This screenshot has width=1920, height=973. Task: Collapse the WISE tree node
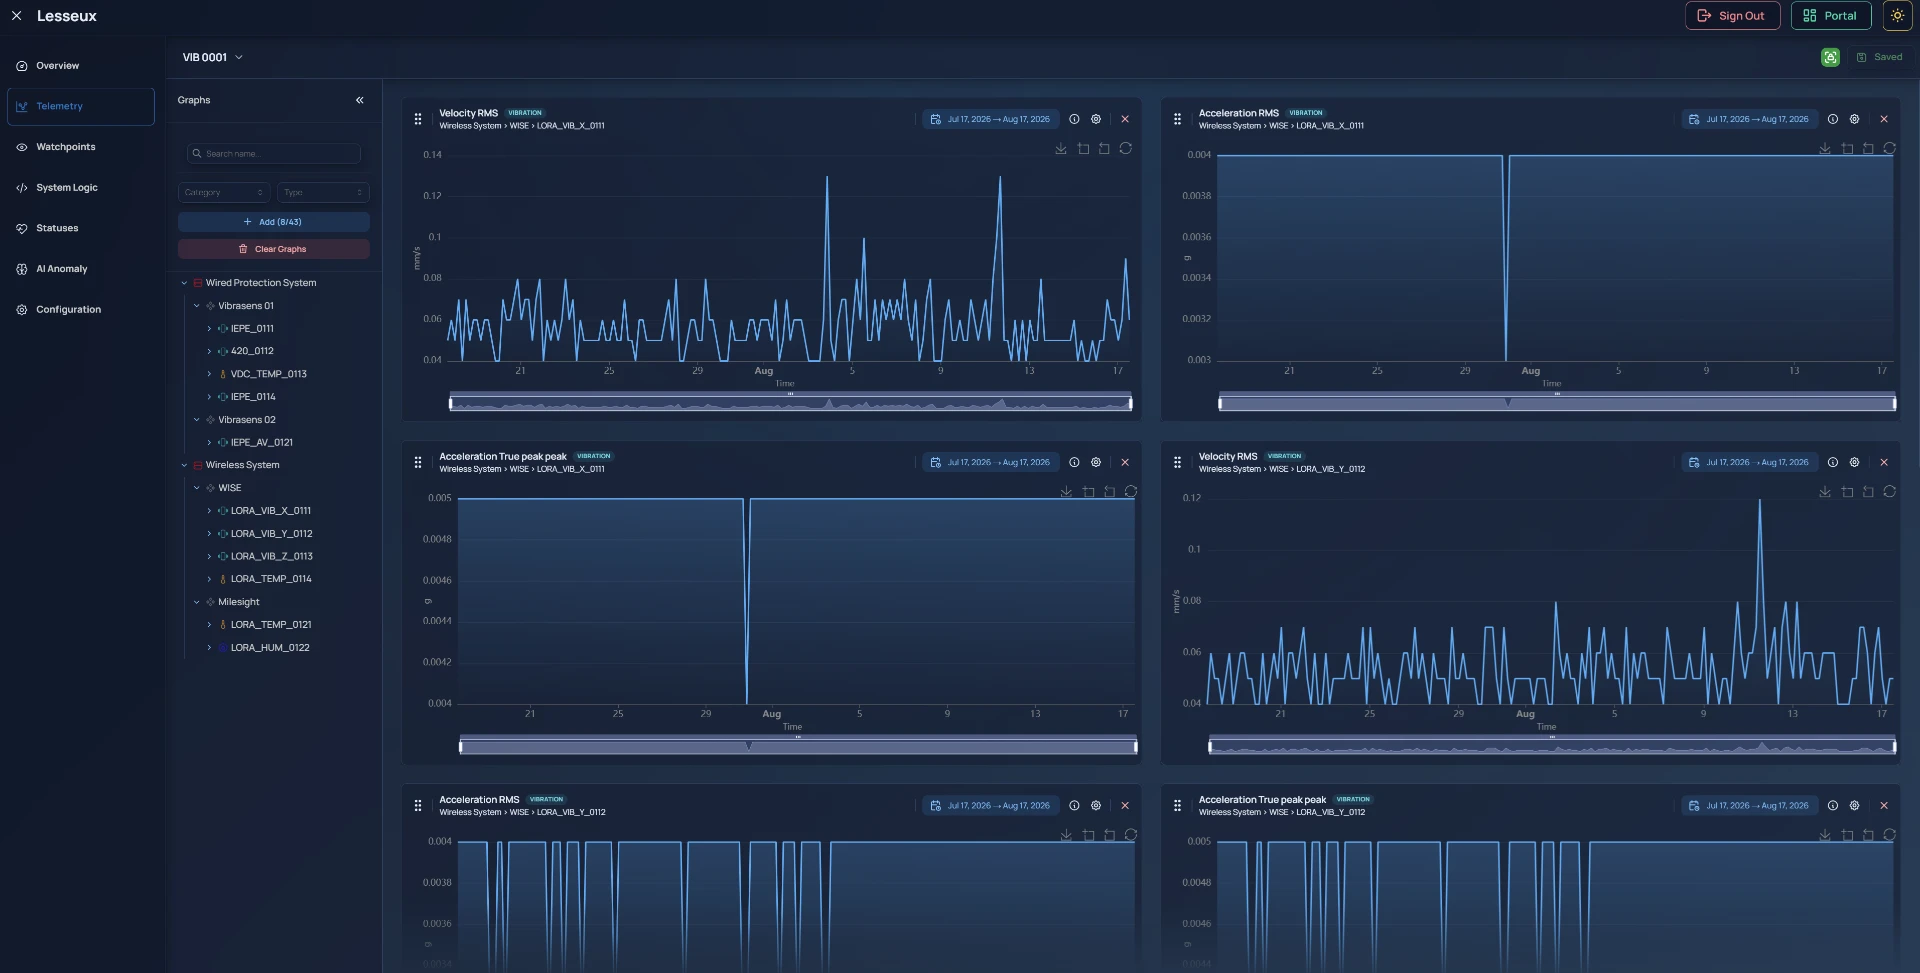click(197, 488)
